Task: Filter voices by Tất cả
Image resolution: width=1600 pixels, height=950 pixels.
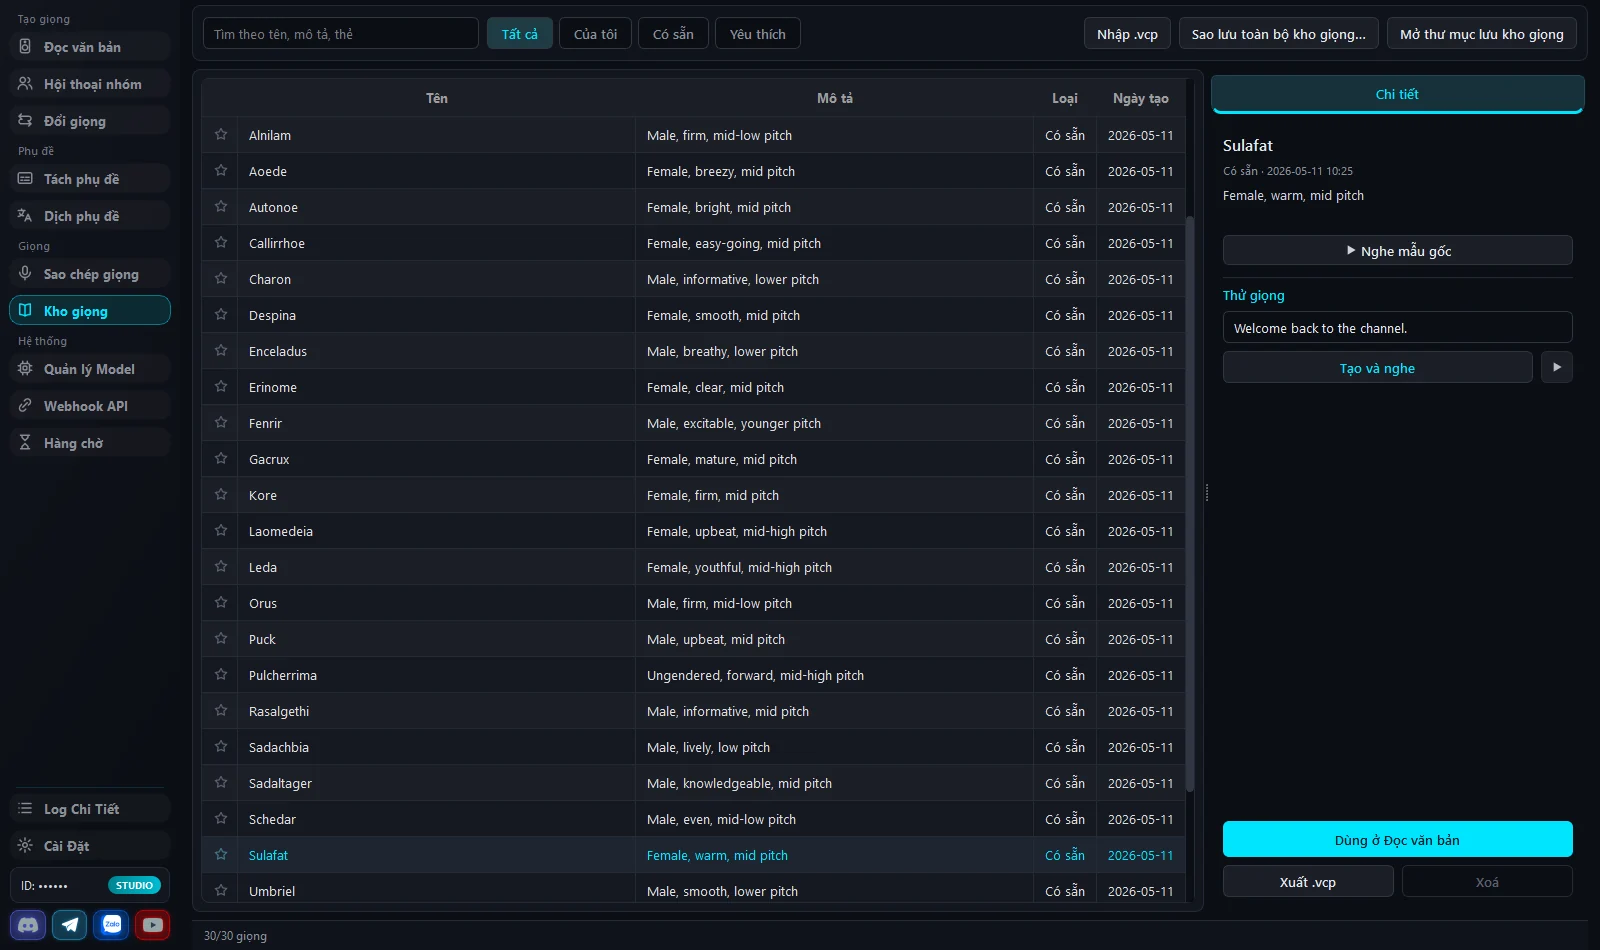Action: click(x=520, y=34)
